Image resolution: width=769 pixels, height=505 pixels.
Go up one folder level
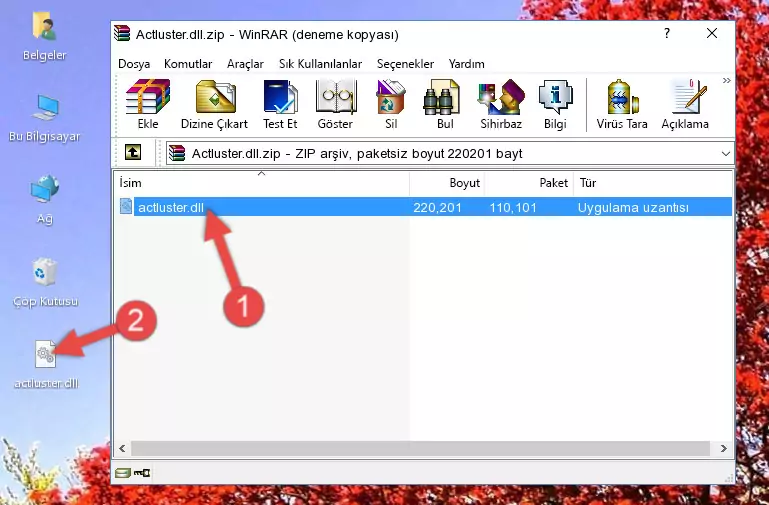click(133, 152)
